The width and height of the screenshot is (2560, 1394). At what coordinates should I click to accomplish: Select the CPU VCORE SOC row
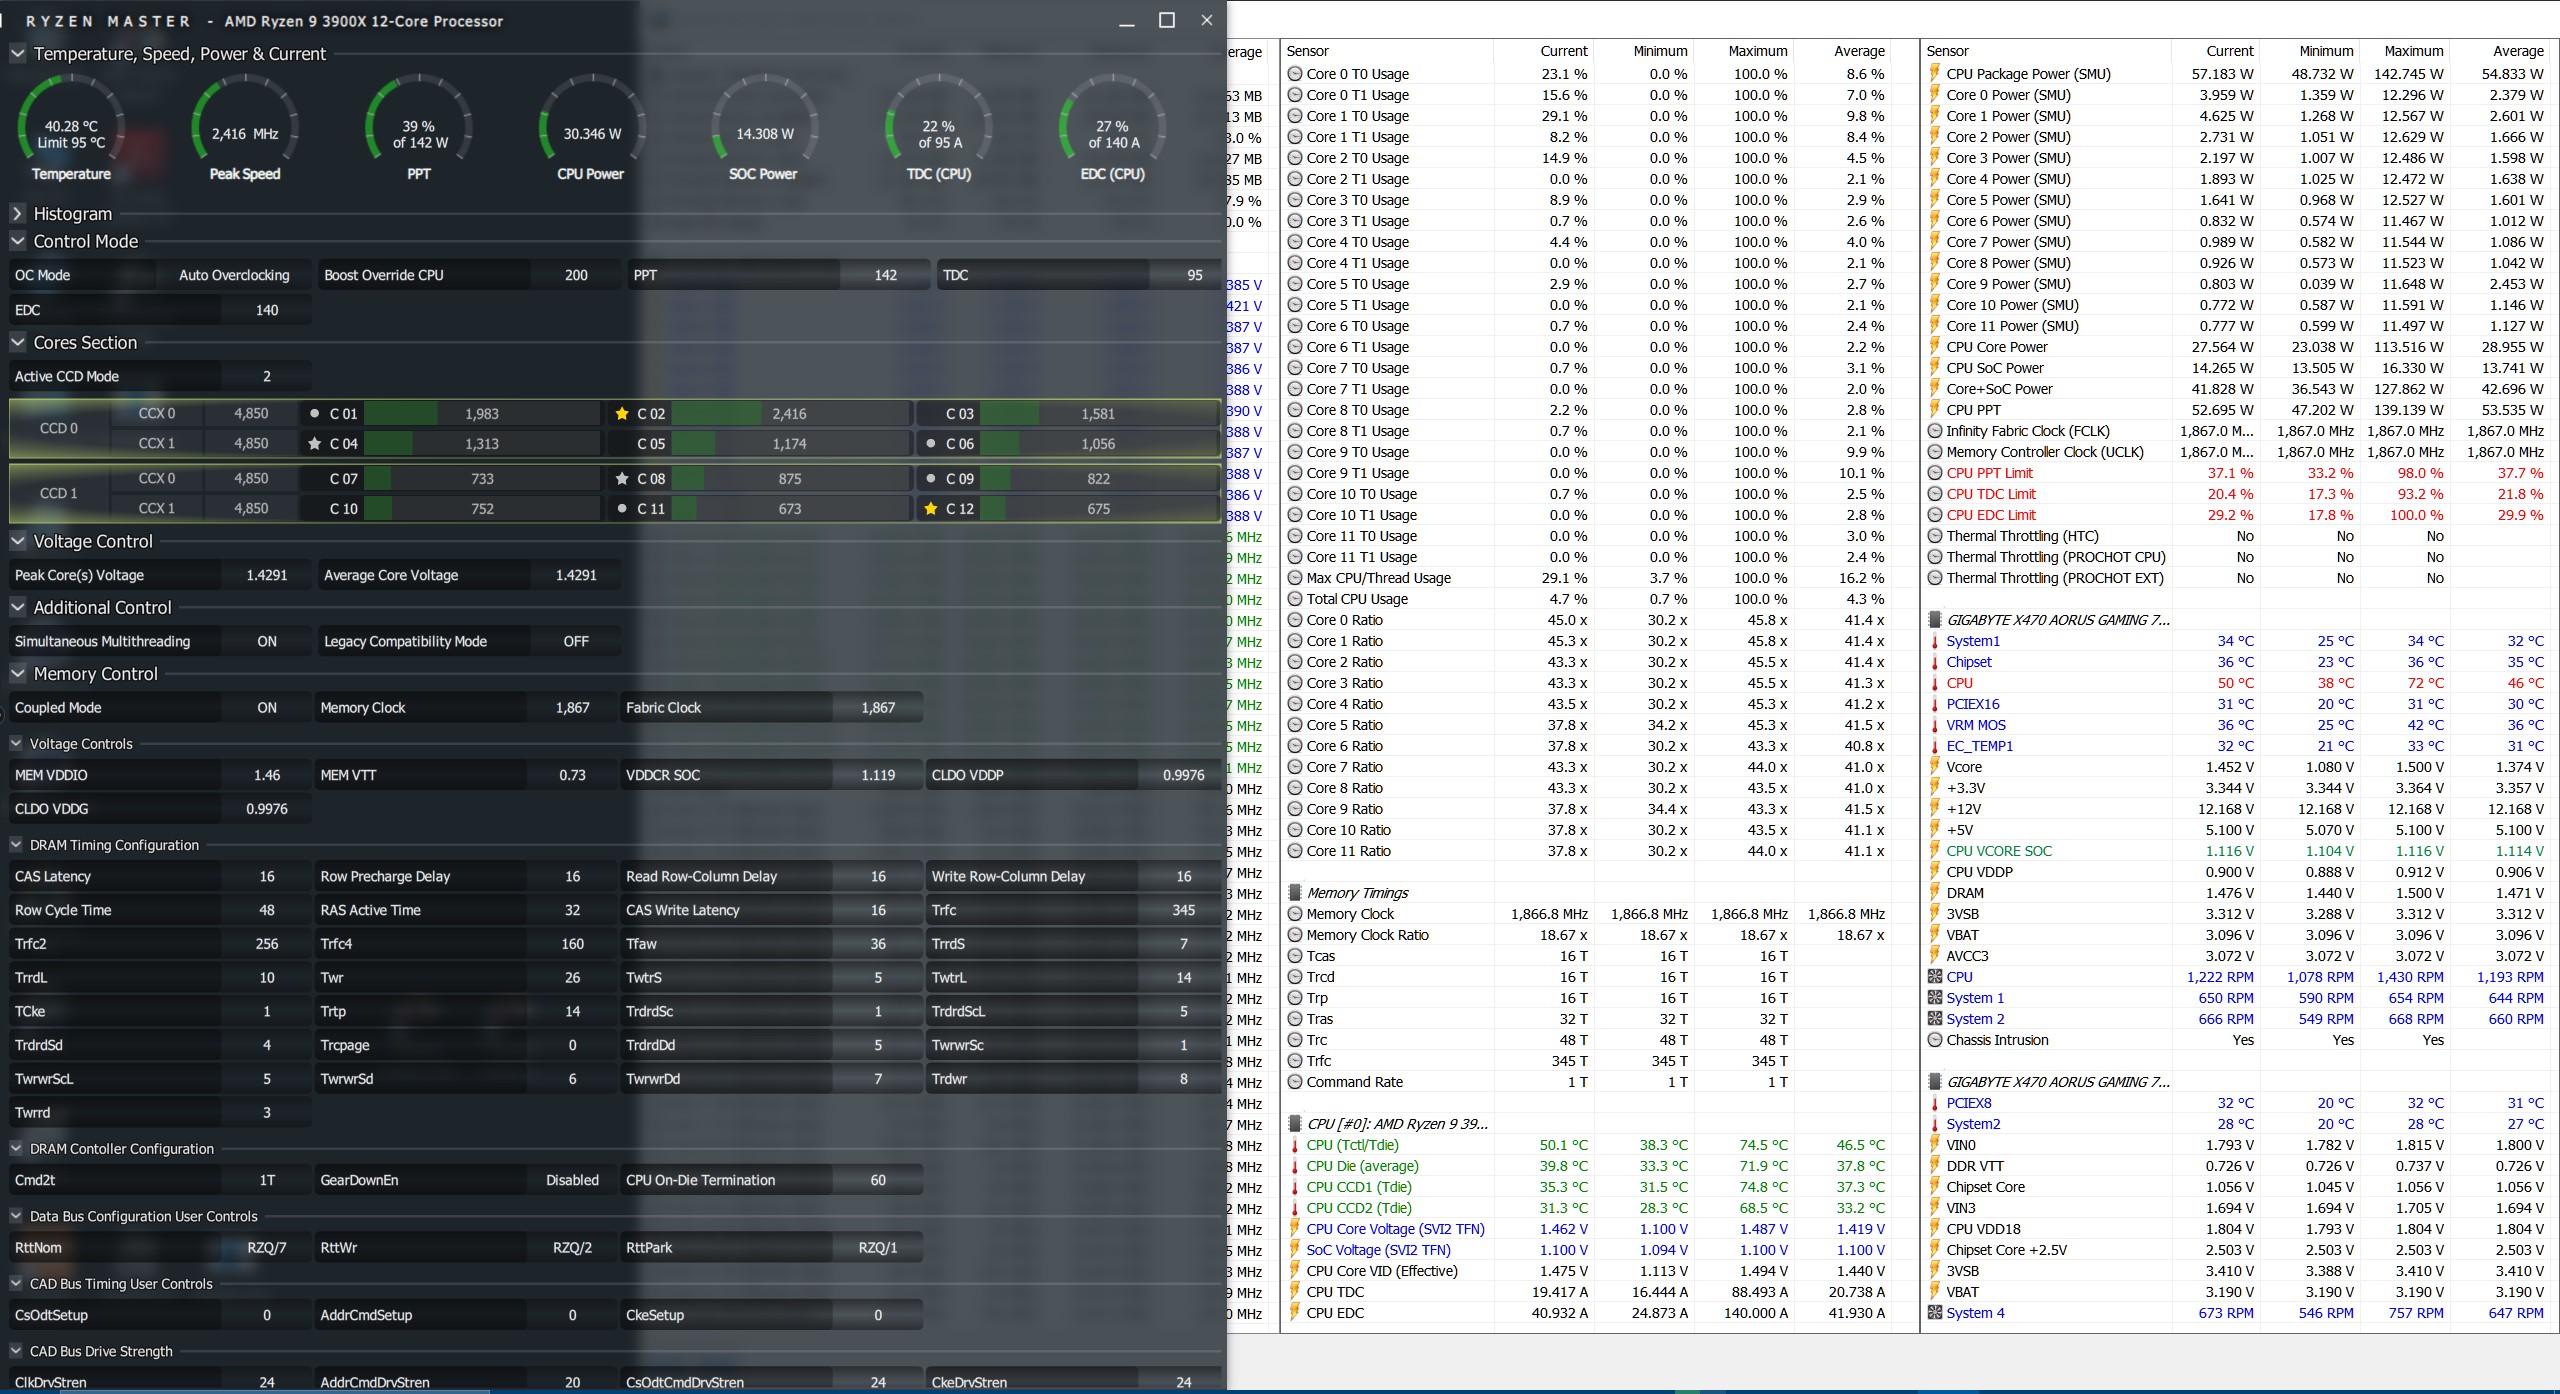tap(2237, 851)
